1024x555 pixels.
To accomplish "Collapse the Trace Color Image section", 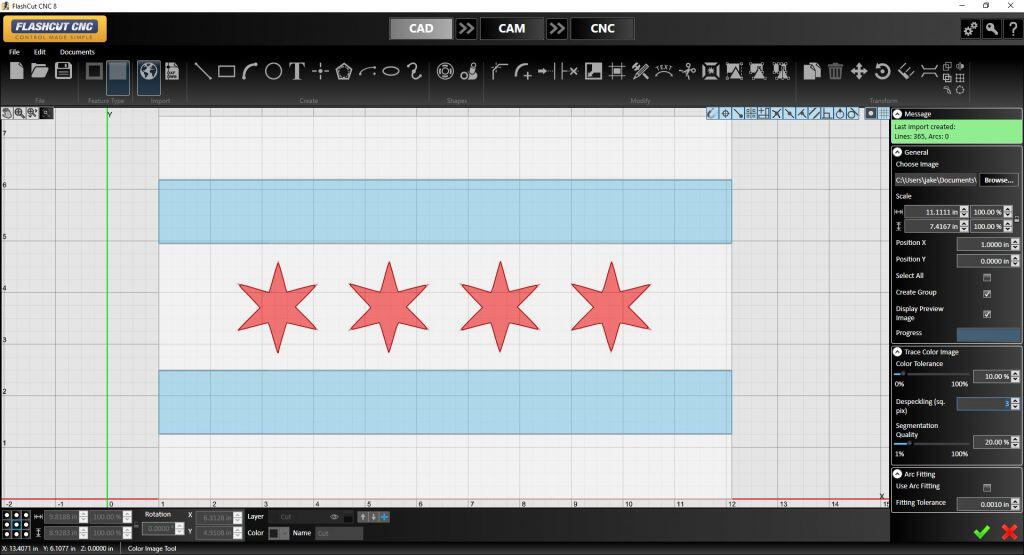I will click(897, 351).
